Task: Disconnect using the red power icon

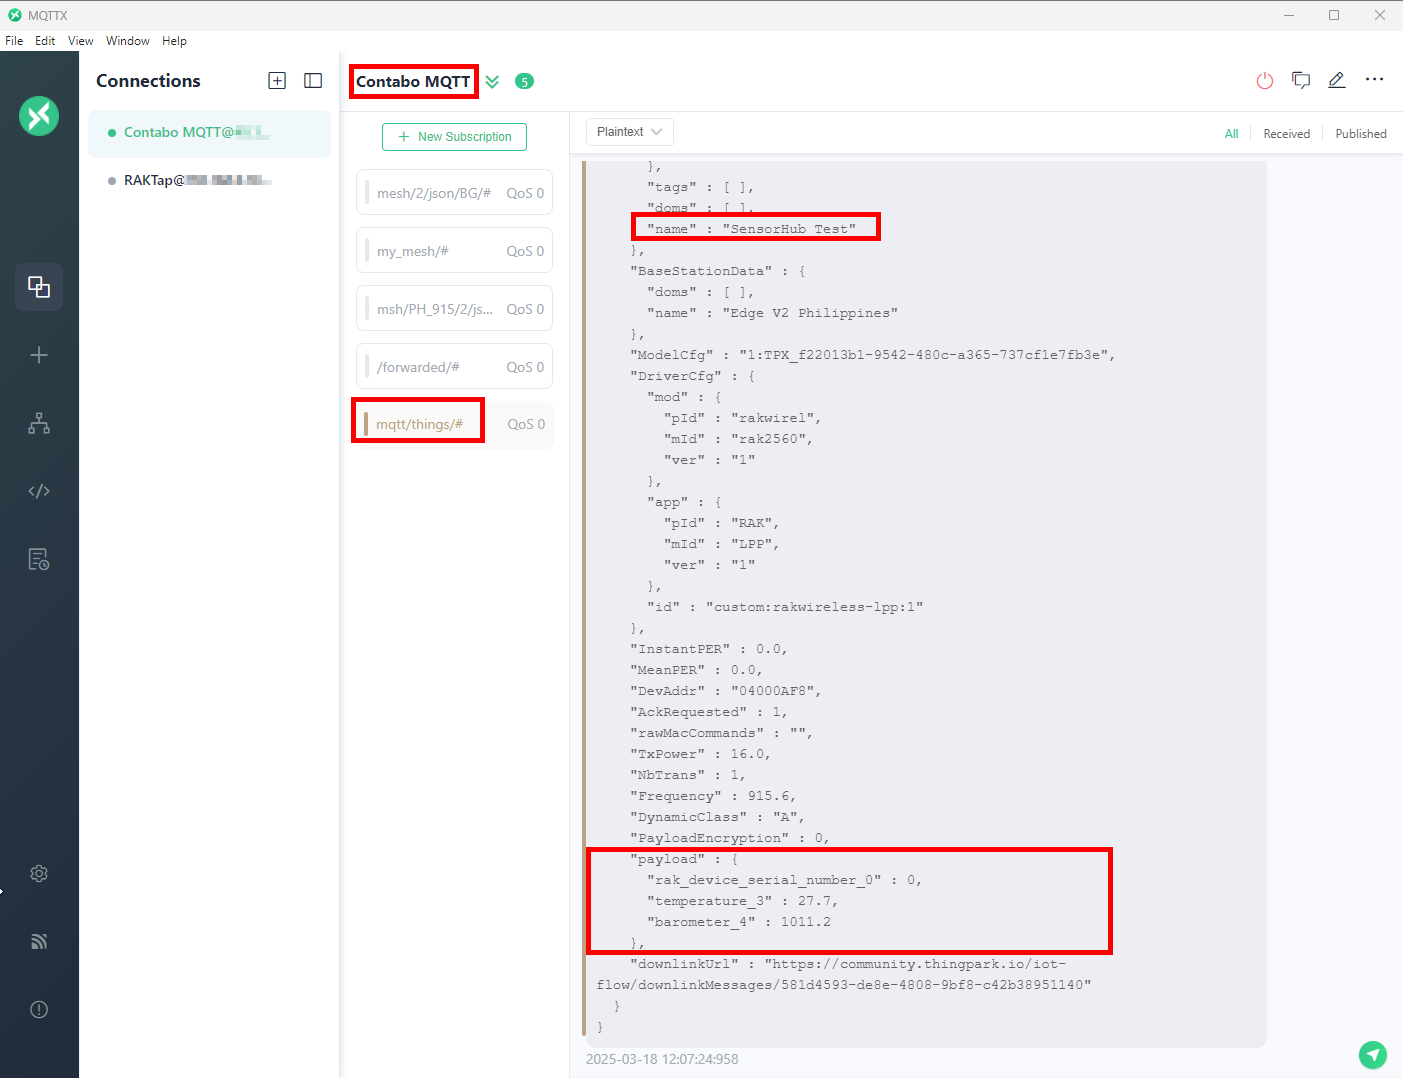Action: [1265, 81]
